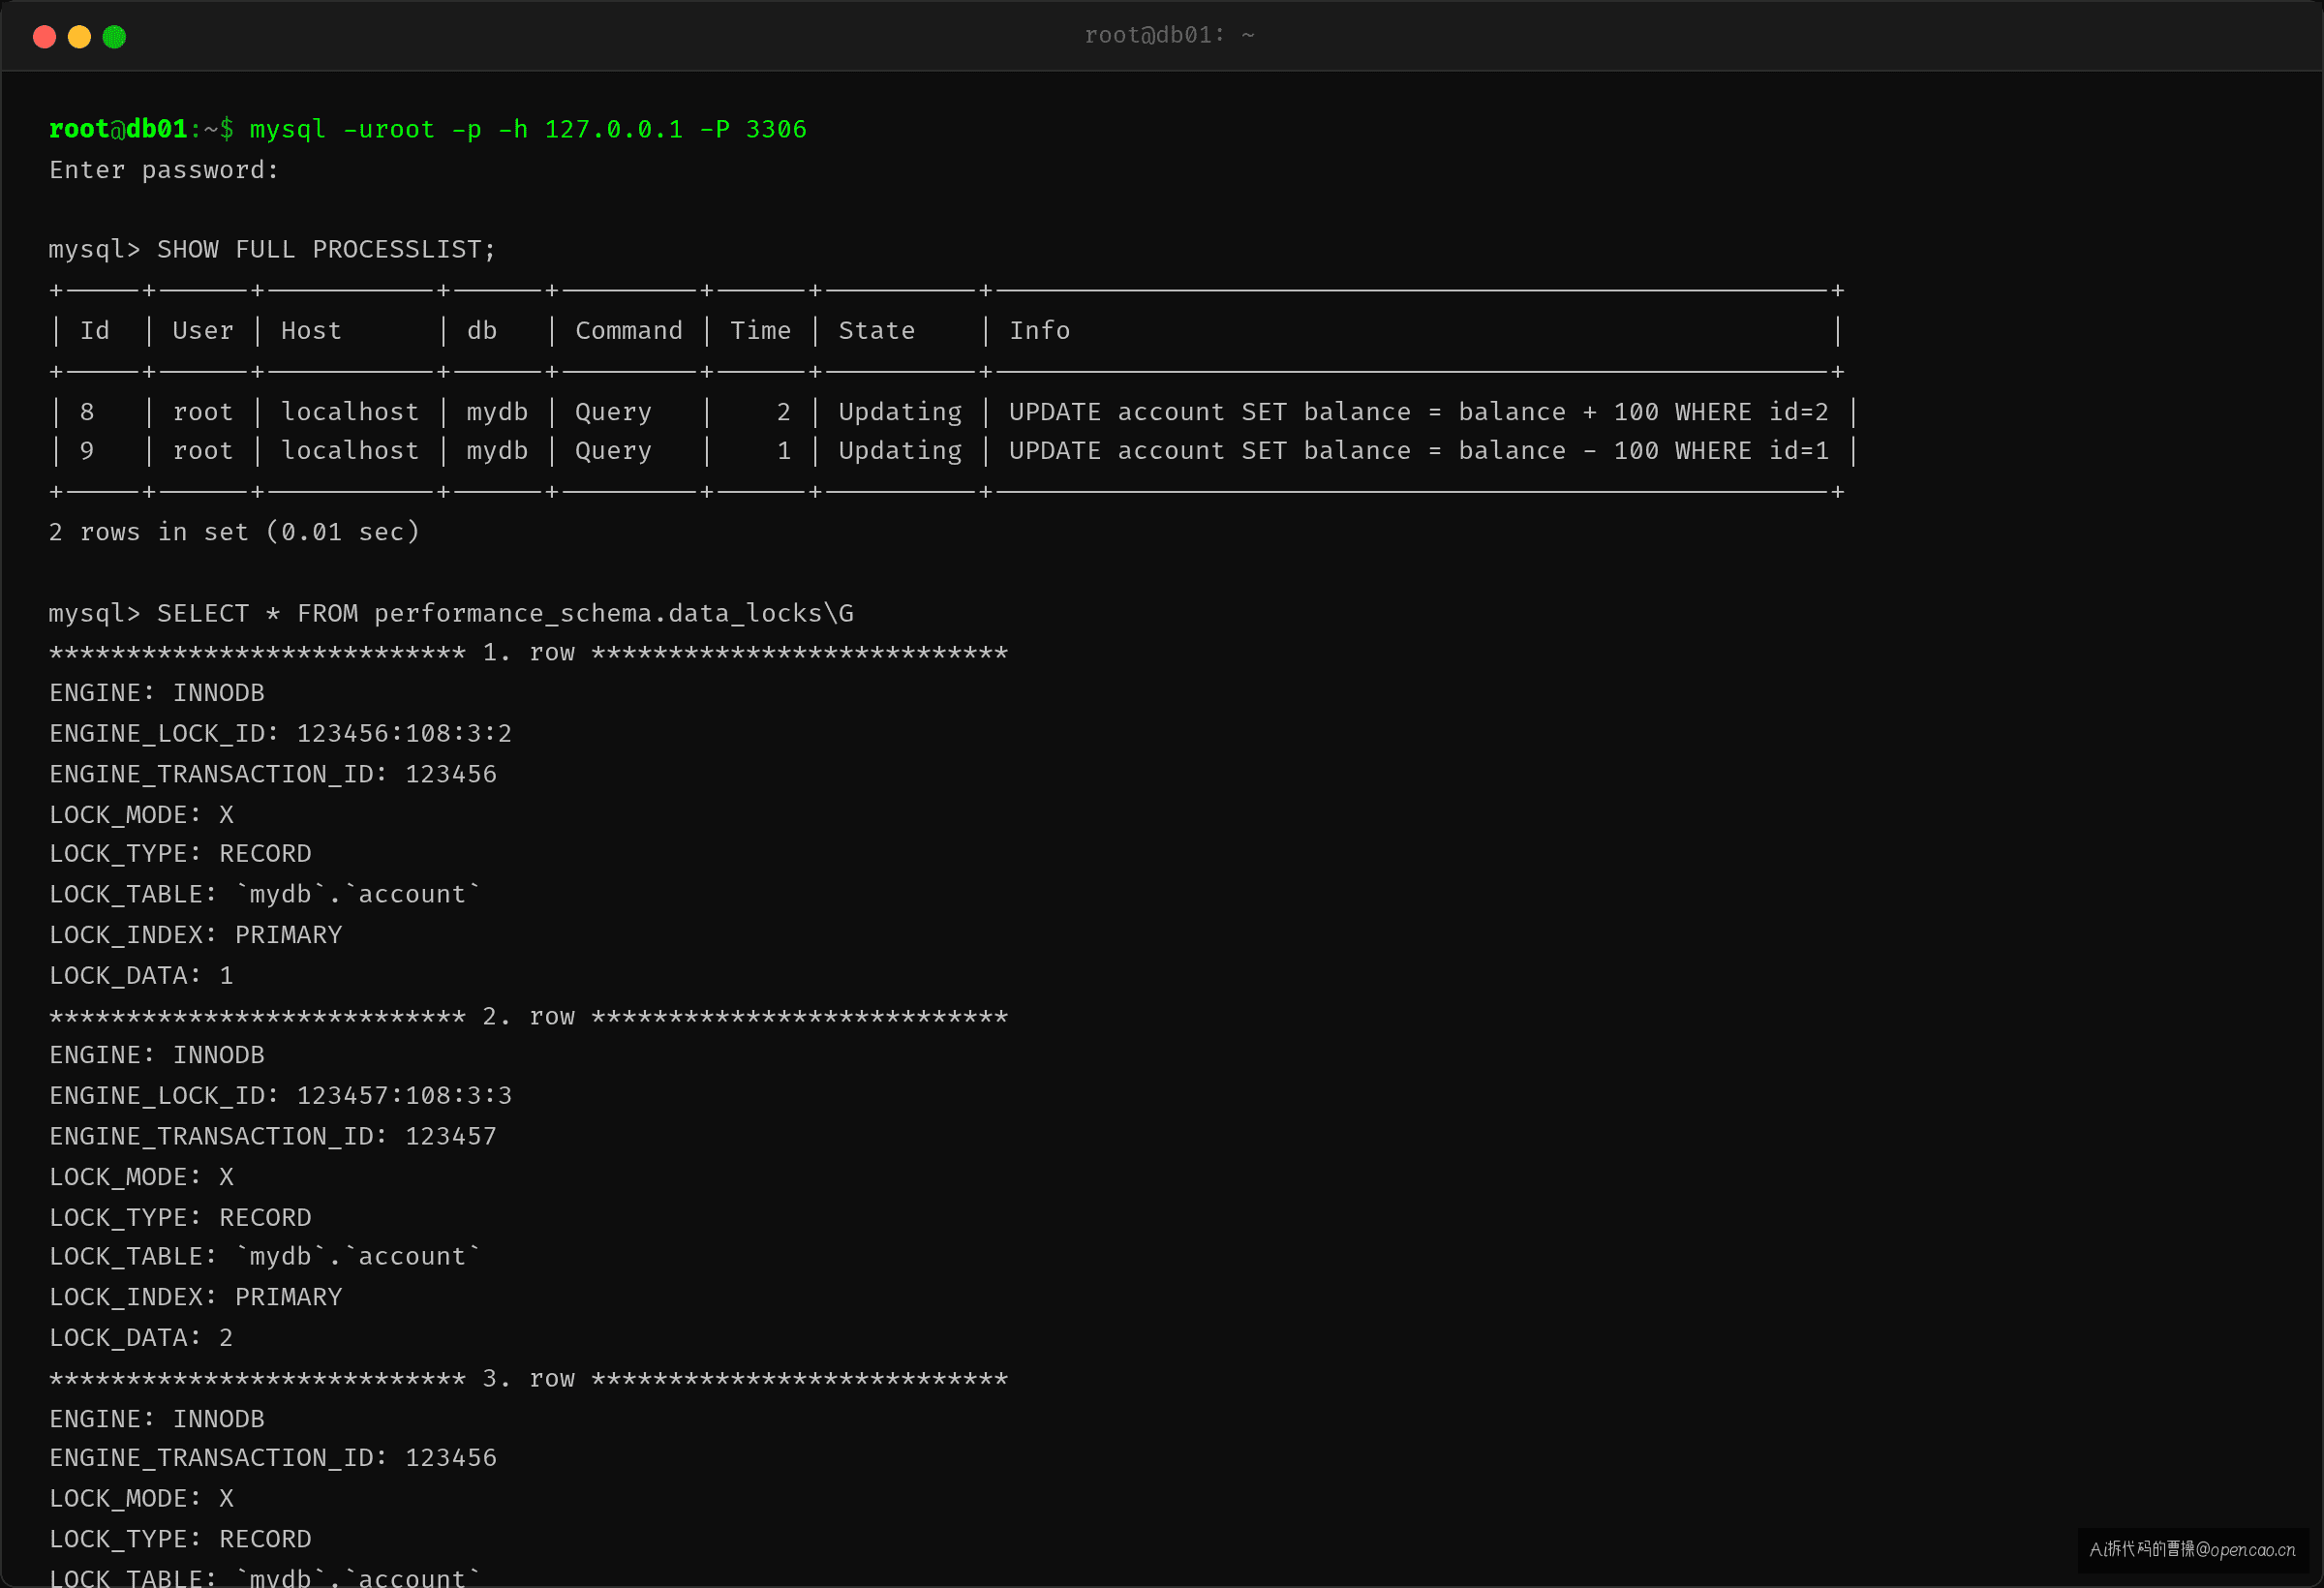Click Updating state in process 8 row
2324x1588 pixels.
tap(900, 412)
